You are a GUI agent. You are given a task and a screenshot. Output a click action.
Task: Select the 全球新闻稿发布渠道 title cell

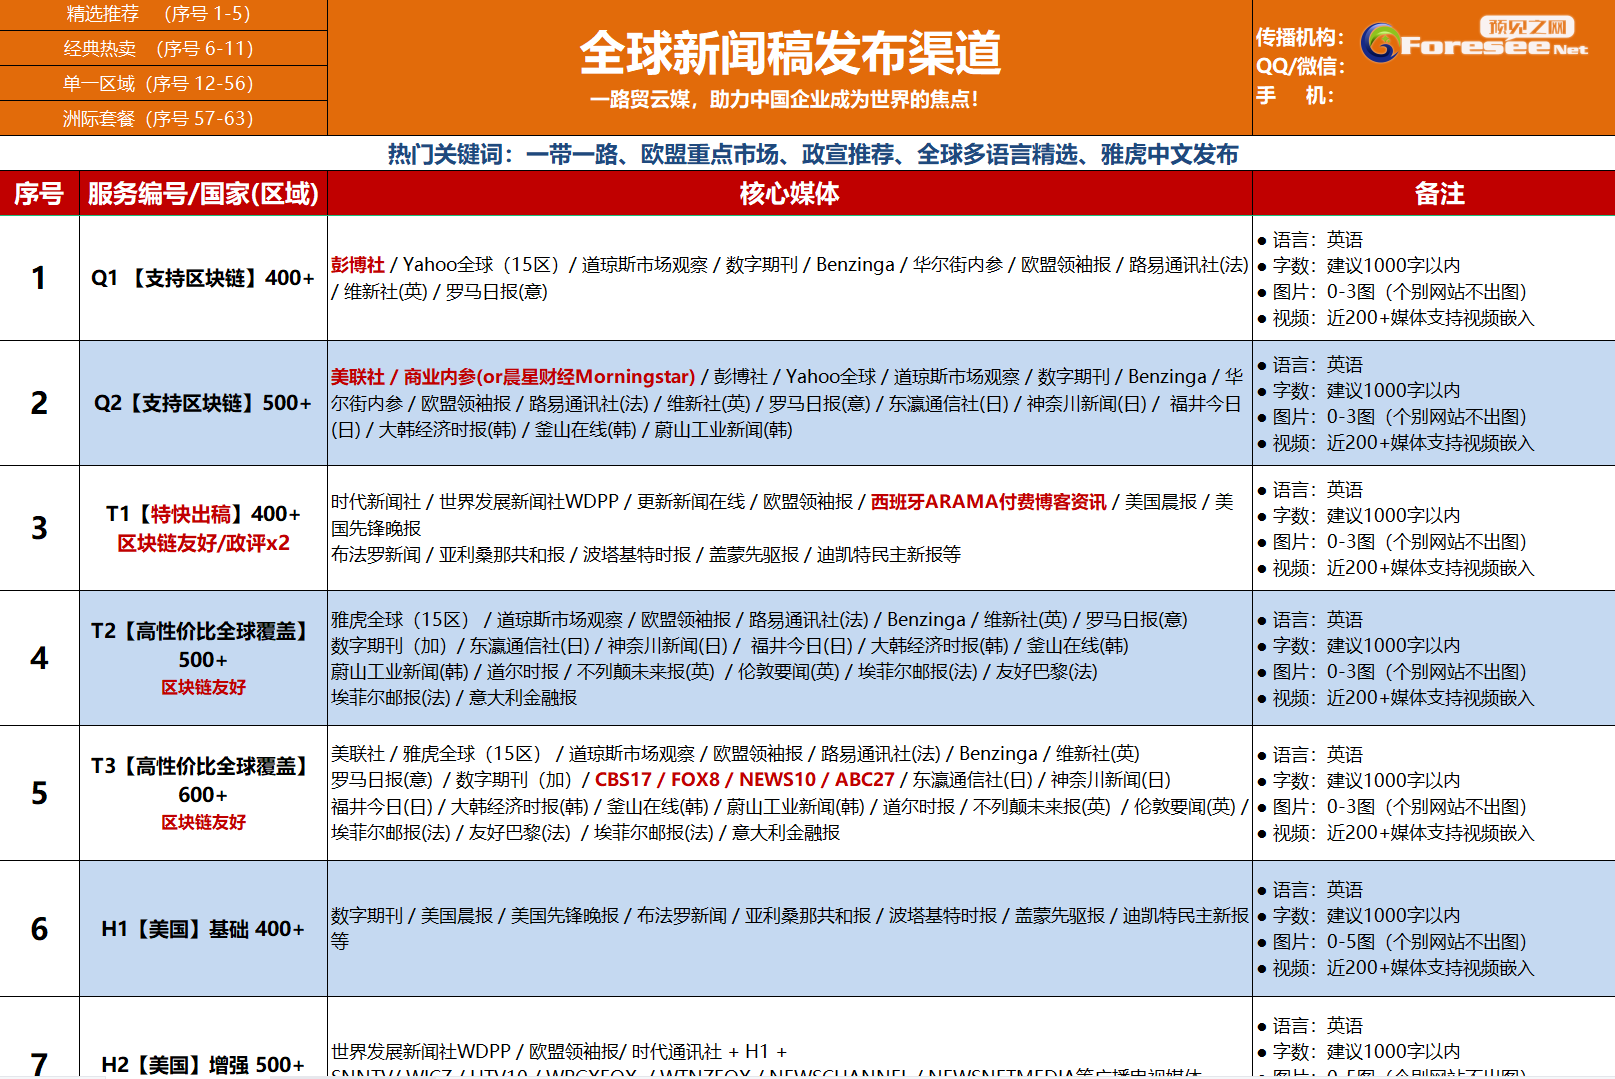(789, 54)
